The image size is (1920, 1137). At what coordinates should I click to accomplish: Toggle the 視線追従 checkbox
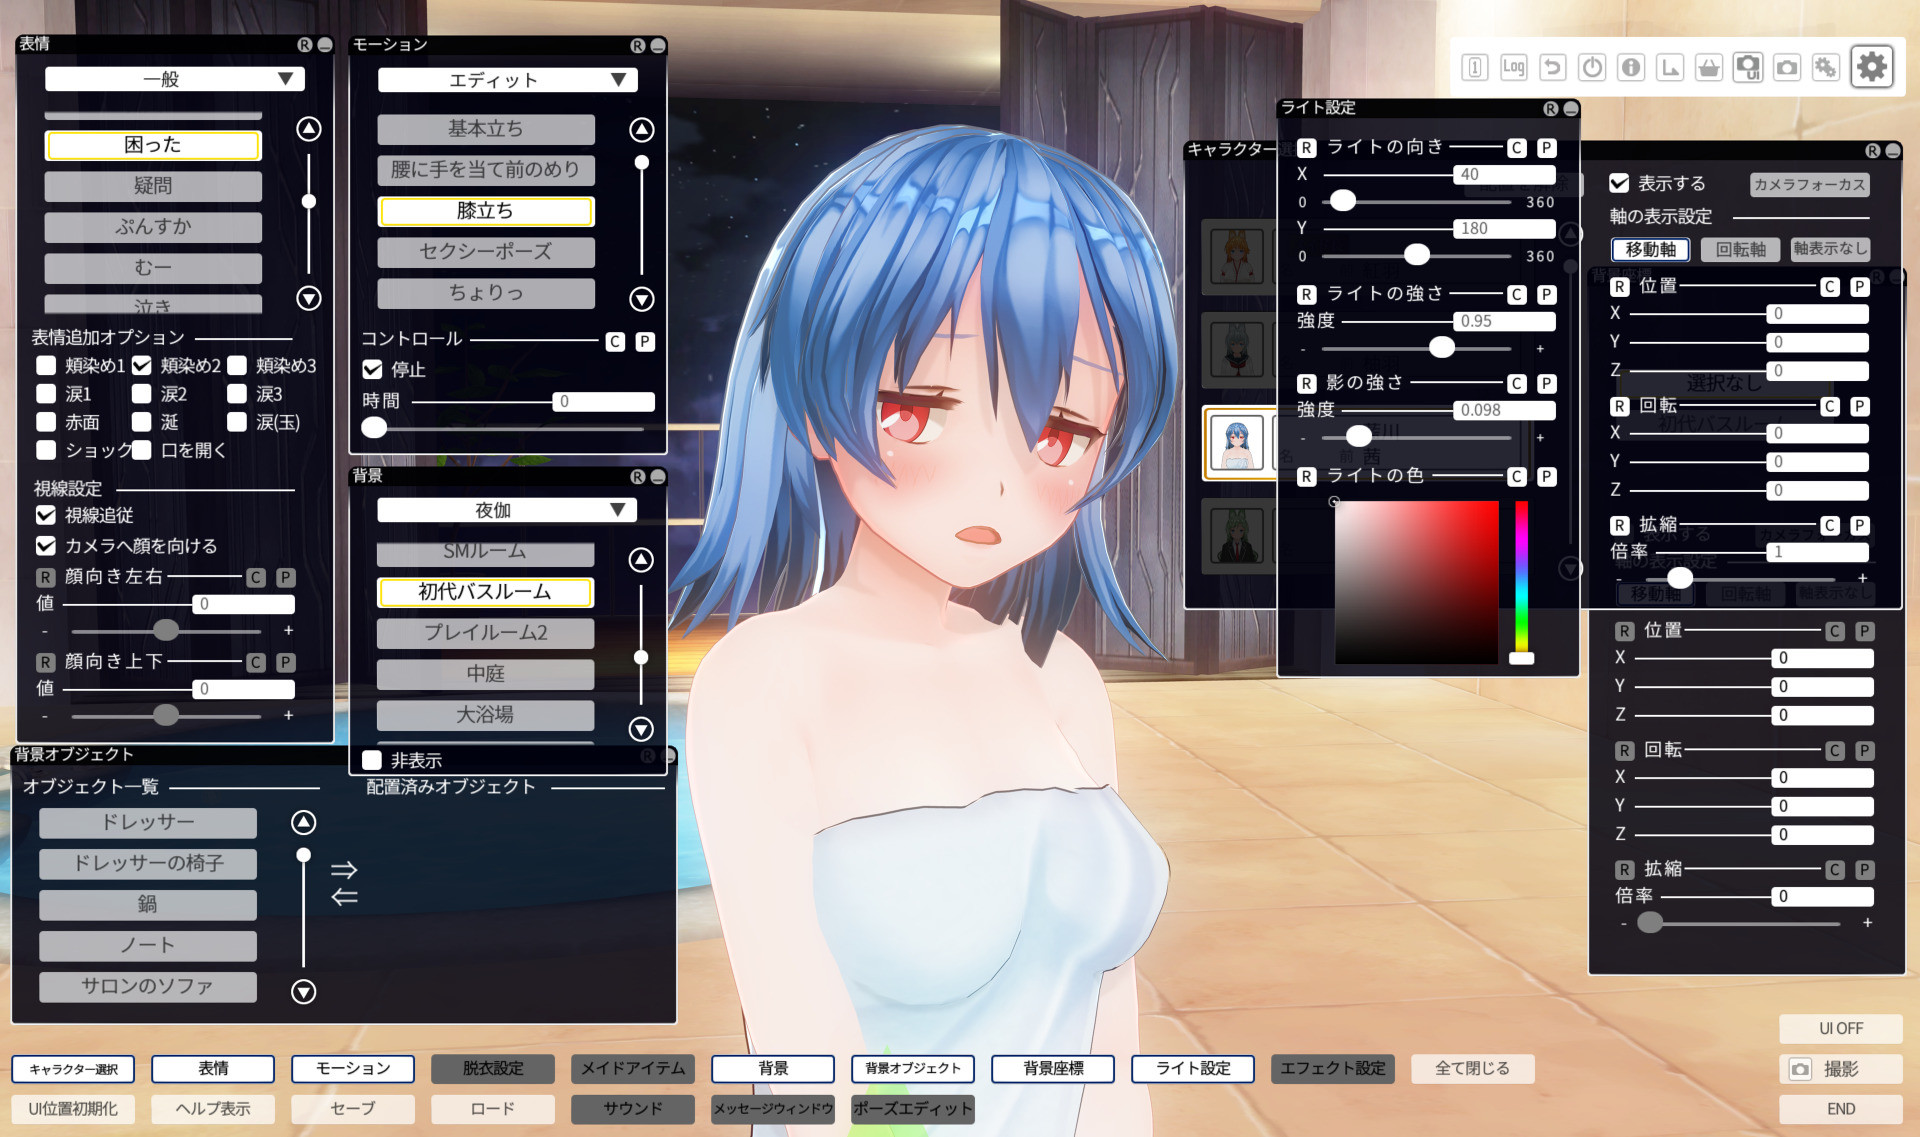pos(46,515)
